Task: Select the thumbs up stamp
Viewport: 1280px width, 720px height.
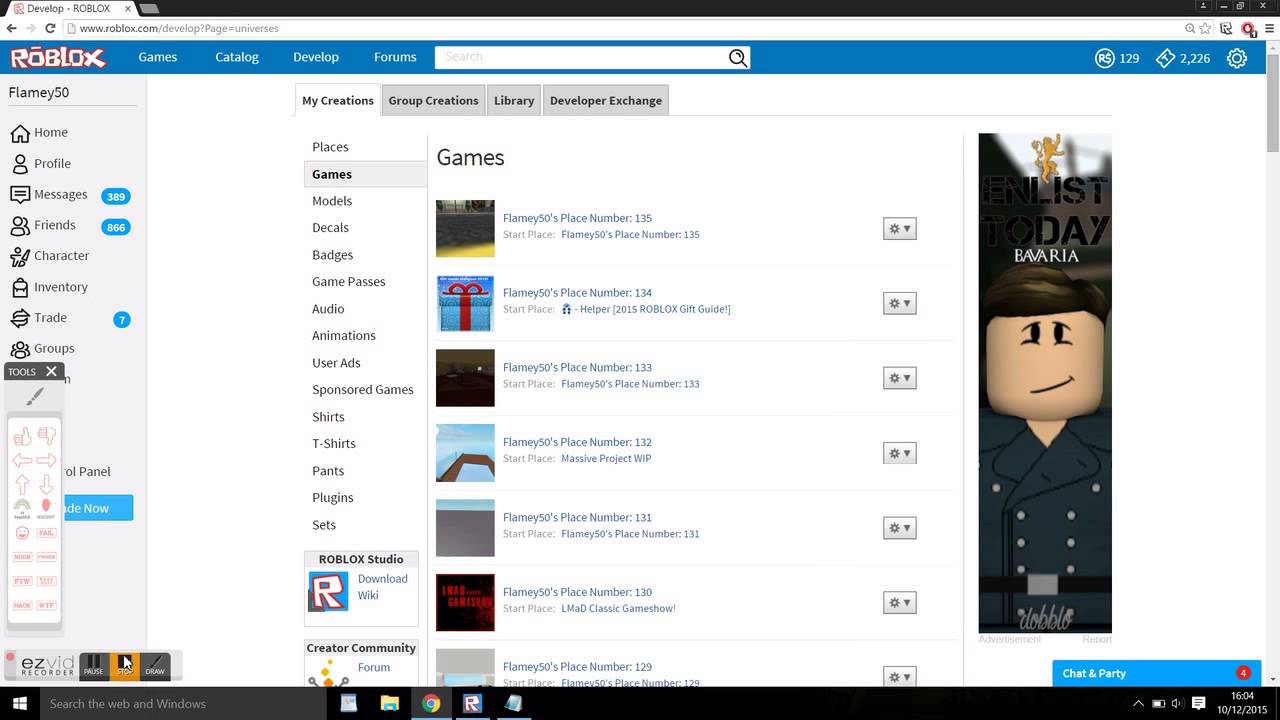Action: point(22,437)
